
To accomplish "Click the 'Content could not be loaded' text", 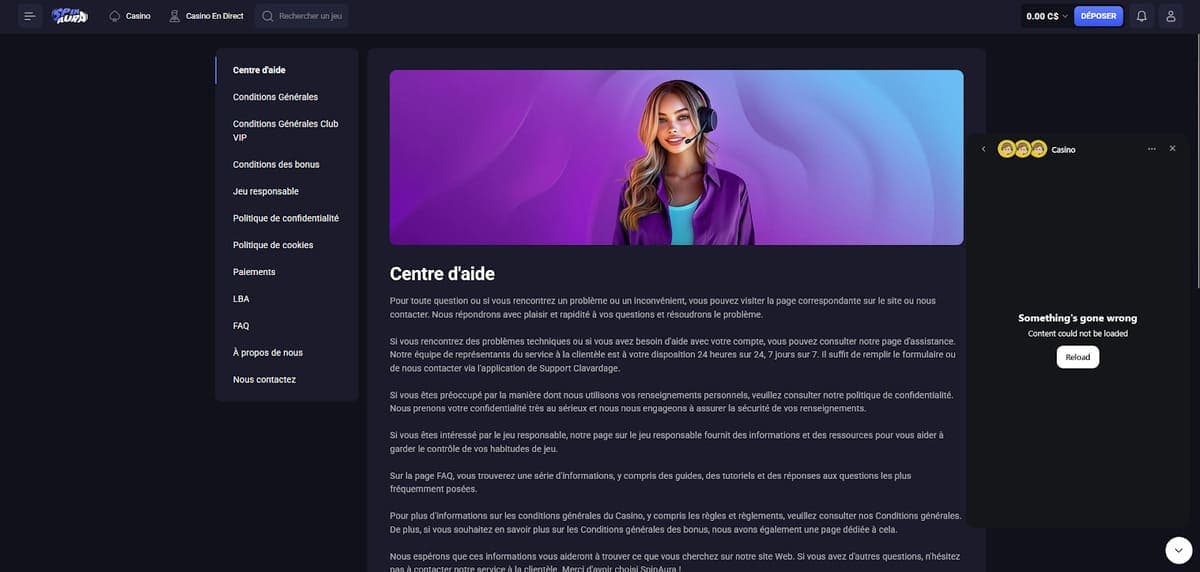I will pyautogui.click(x=1078, y=334).
